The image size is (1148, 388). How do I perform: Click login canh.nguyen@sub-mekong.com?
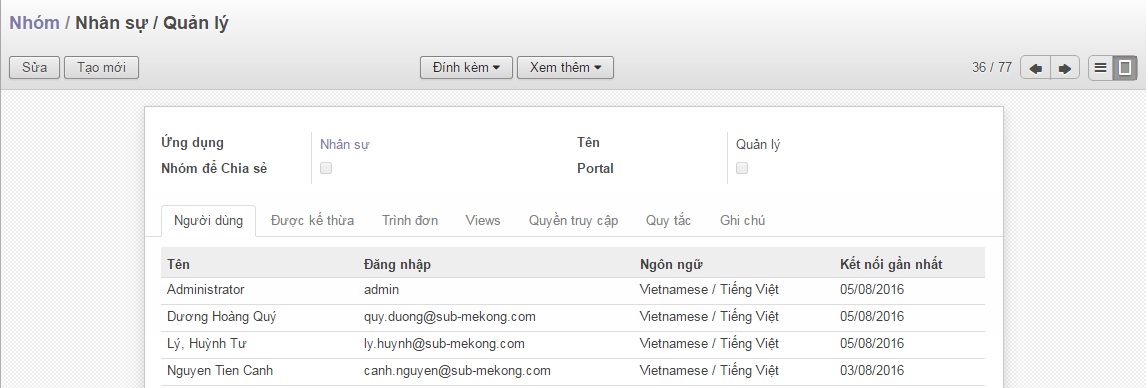click(x=457, y=371)
